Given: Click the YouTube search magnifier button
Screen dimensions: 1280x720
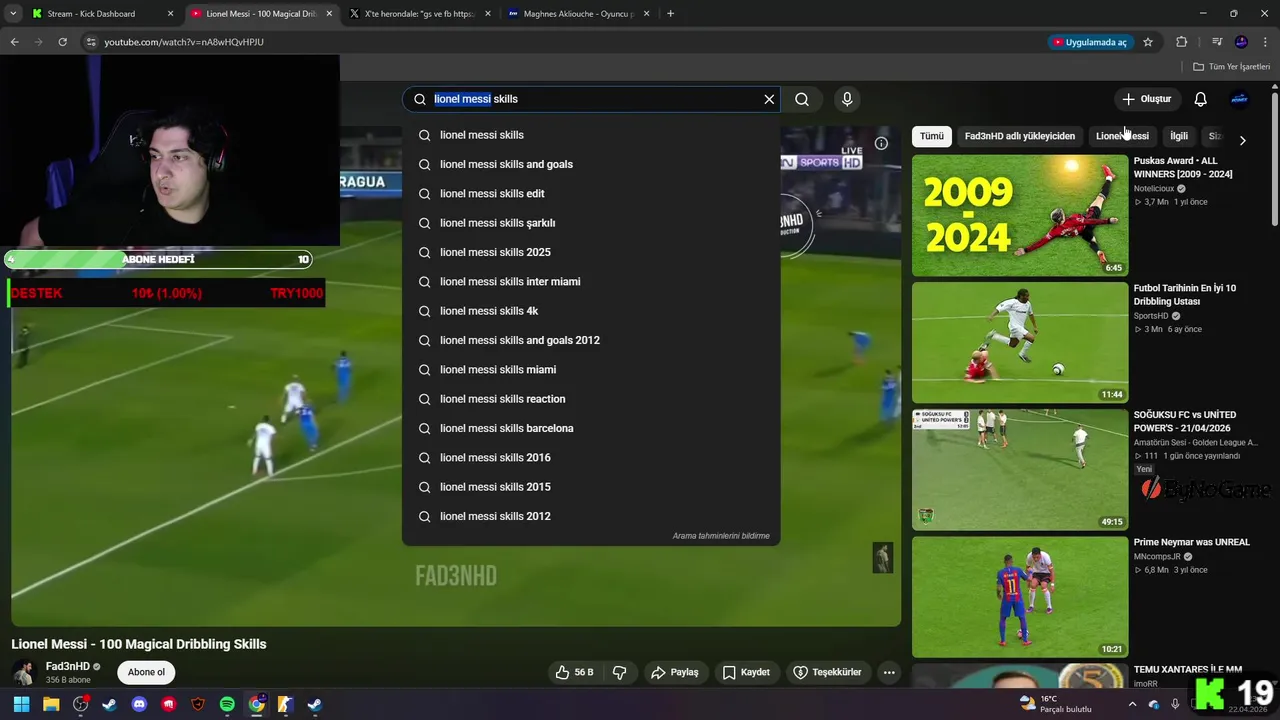Looking at the screenshot, I should [x=802, y=99].
